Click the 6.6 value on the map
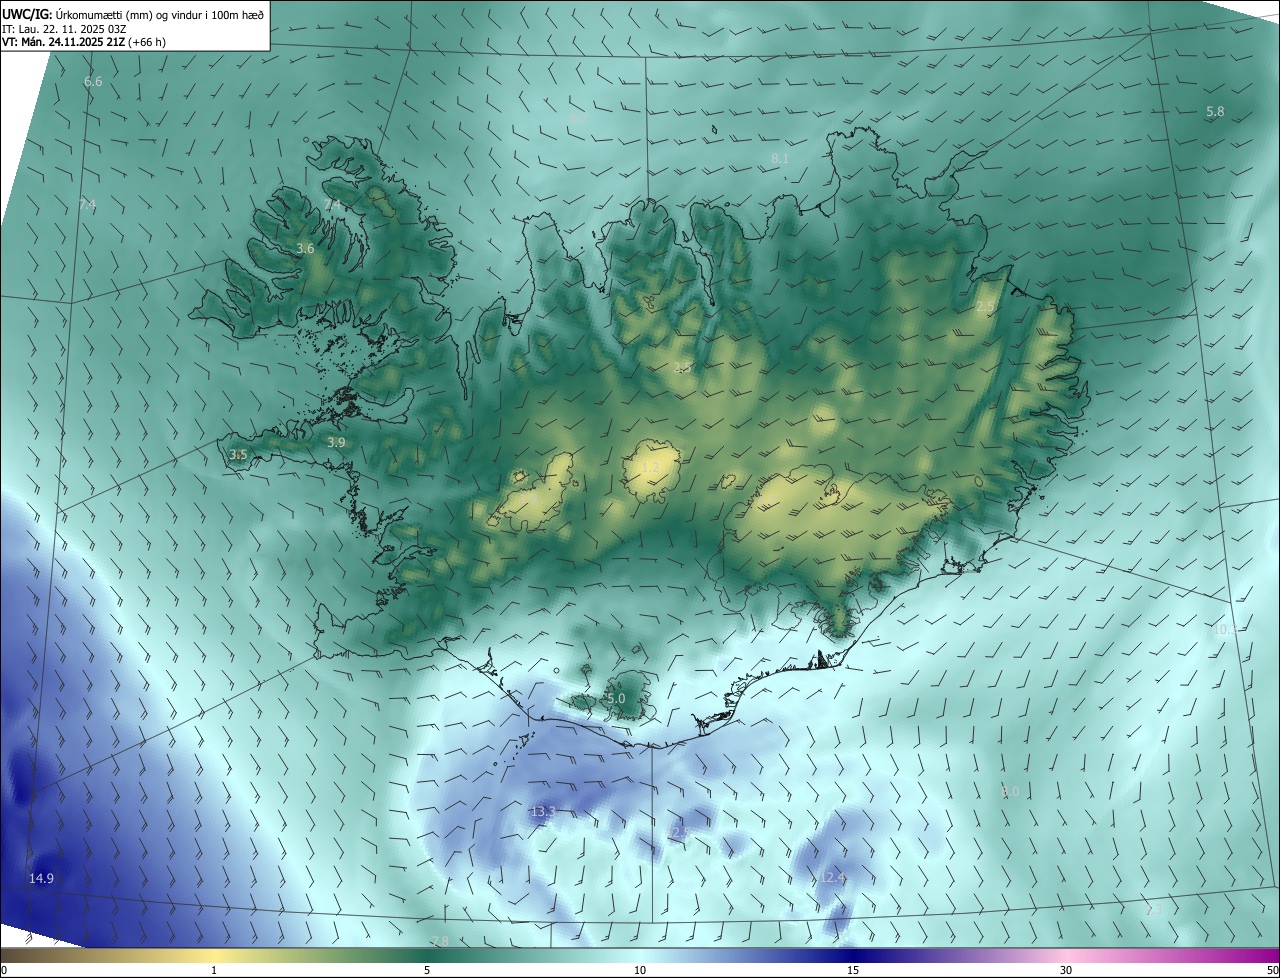 point(93,81)
